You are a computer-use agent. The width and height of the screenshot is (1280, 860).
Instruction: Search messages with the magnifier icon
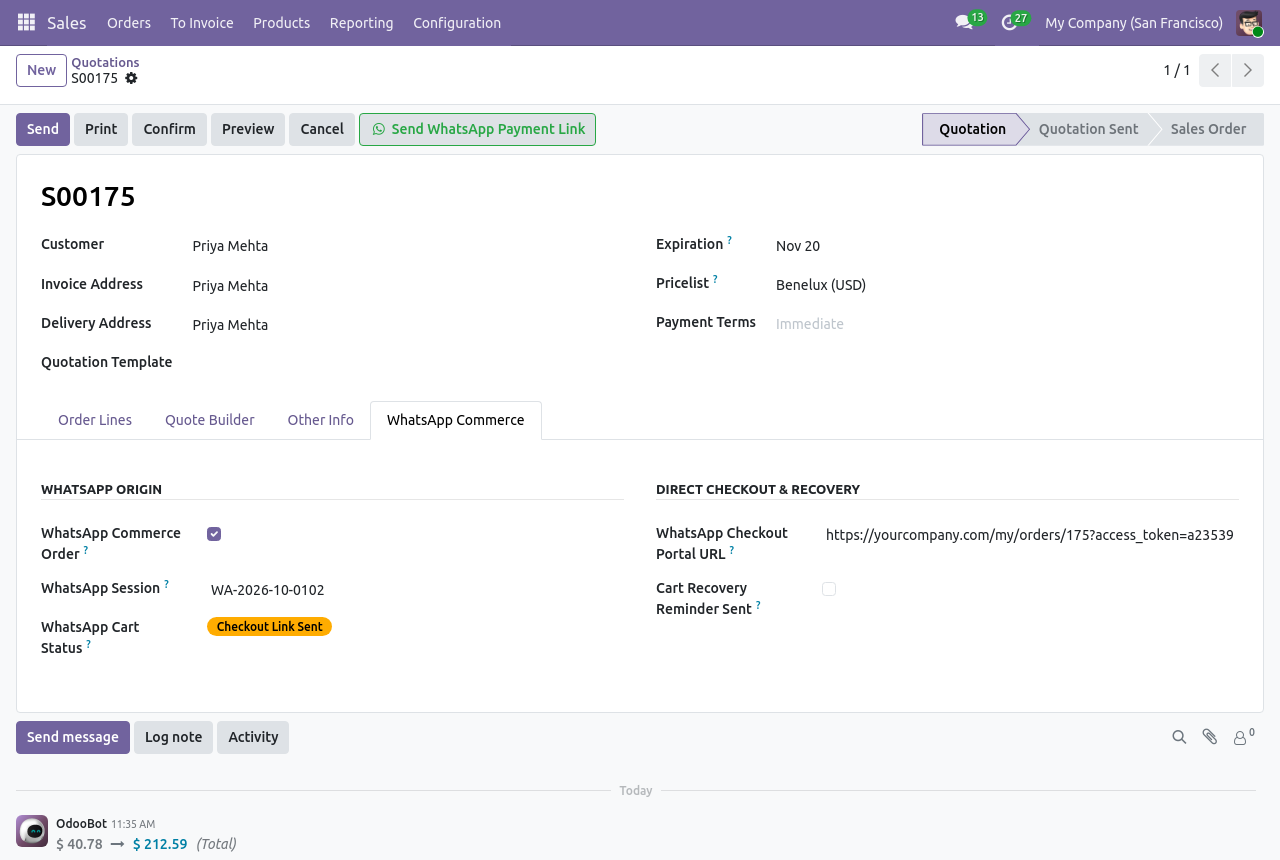pos(1179,737)
